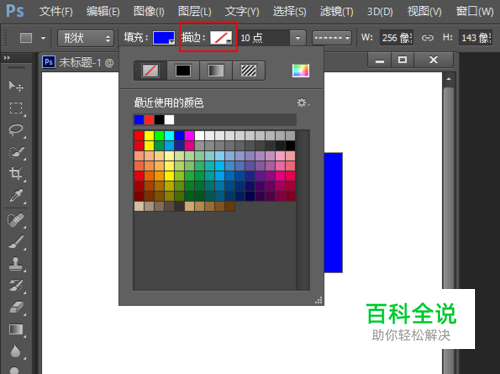Open the tool preset picker arrow
This screenshot has width=500, height=374.
43,38
